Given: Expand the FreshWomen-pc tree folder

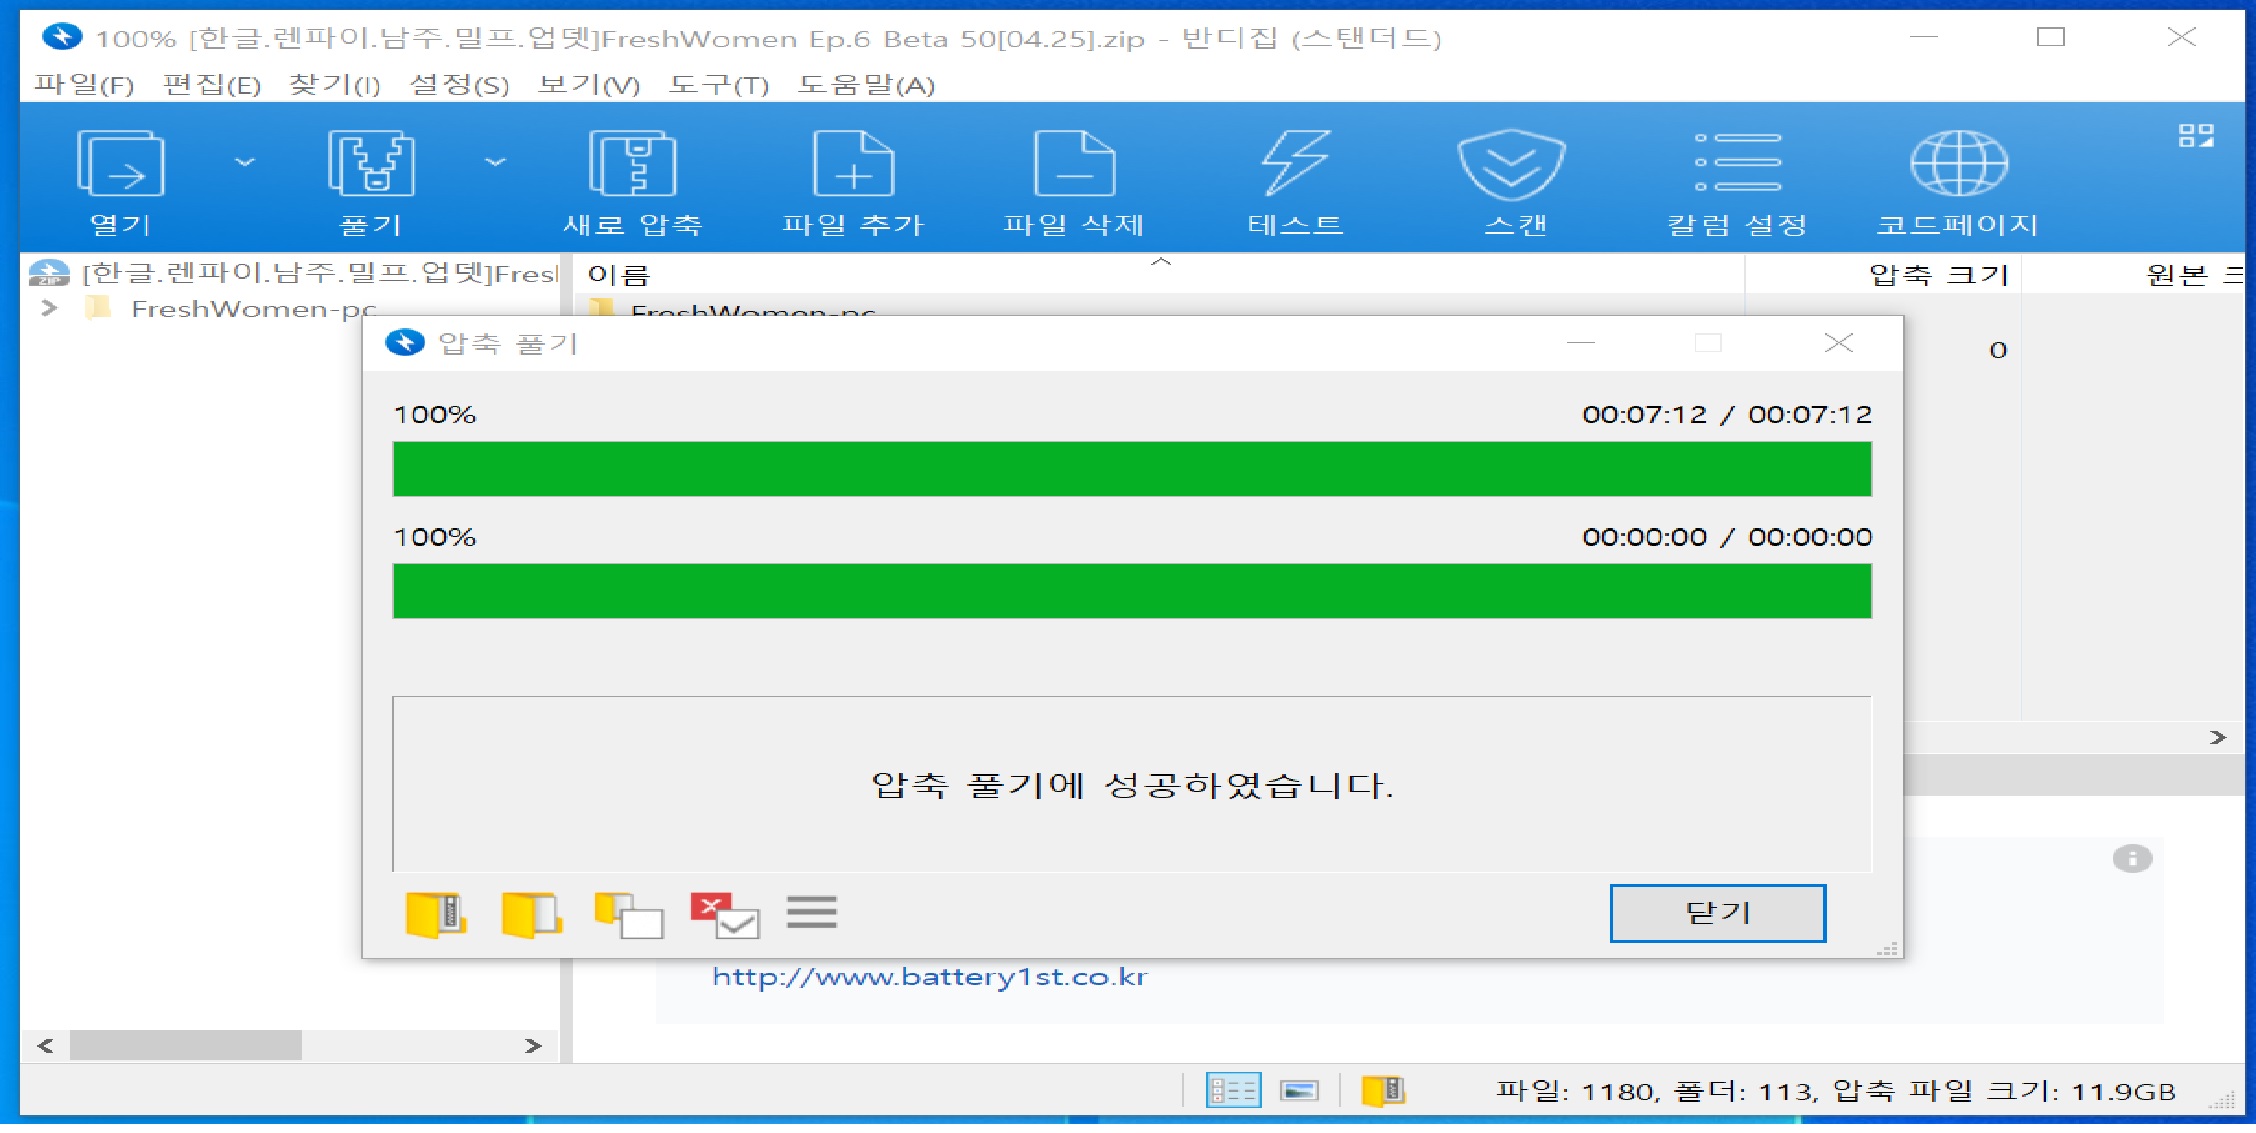Looking at the screenshot, I should (x=48, y=308).
